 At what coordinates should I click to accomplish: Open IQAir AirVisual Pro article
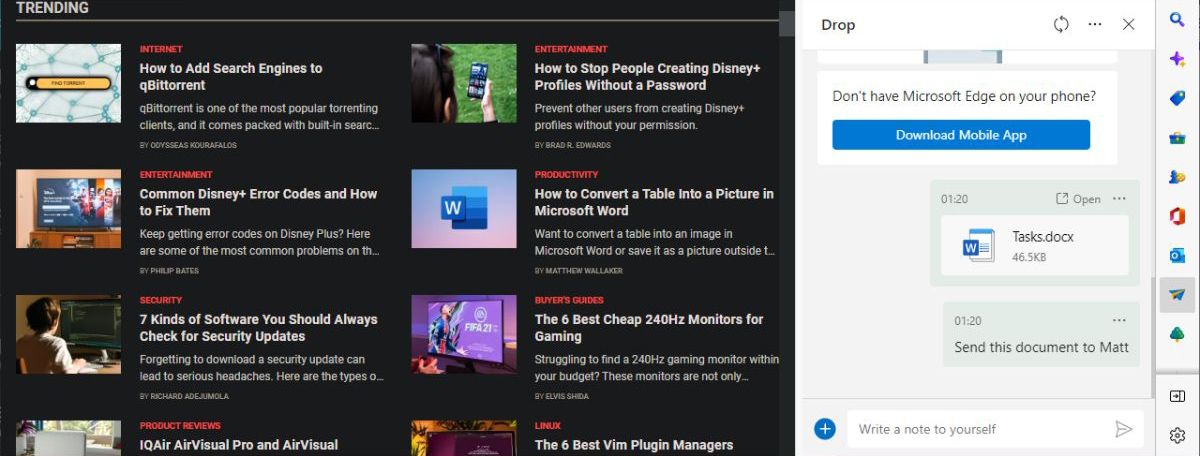239,445
